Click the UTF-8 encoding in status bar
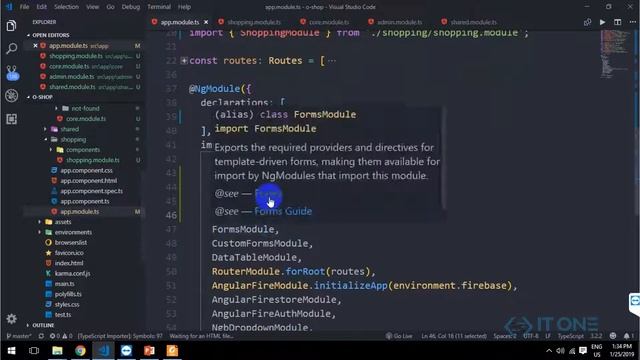The height and width of the screenshot is (360, 640). 531,336
